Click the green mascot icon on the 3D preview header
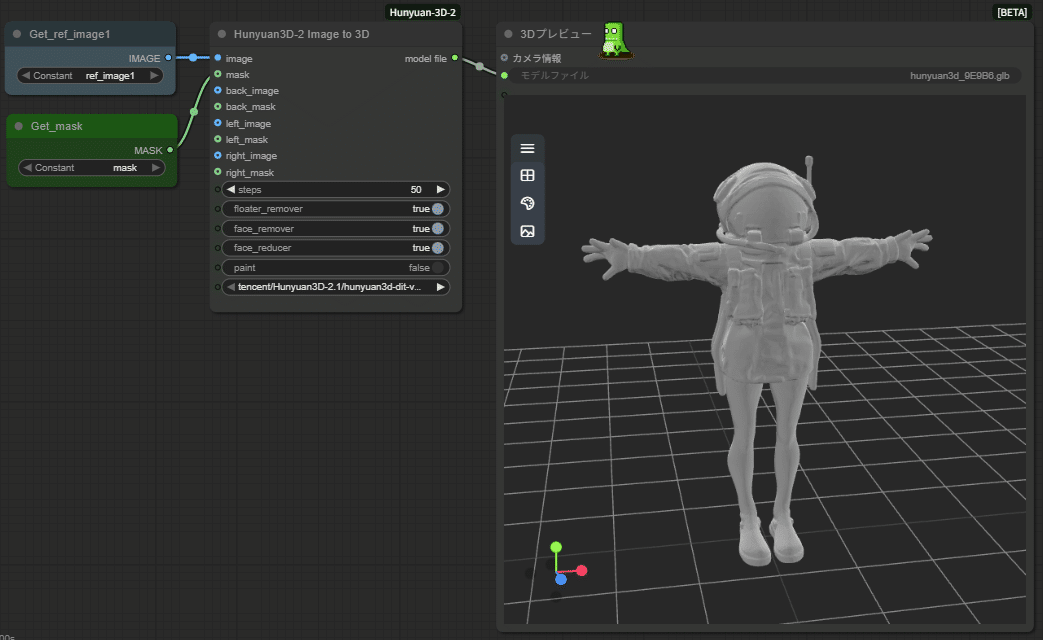This screenshot has height=640, width=1043. tap(617, 42)
